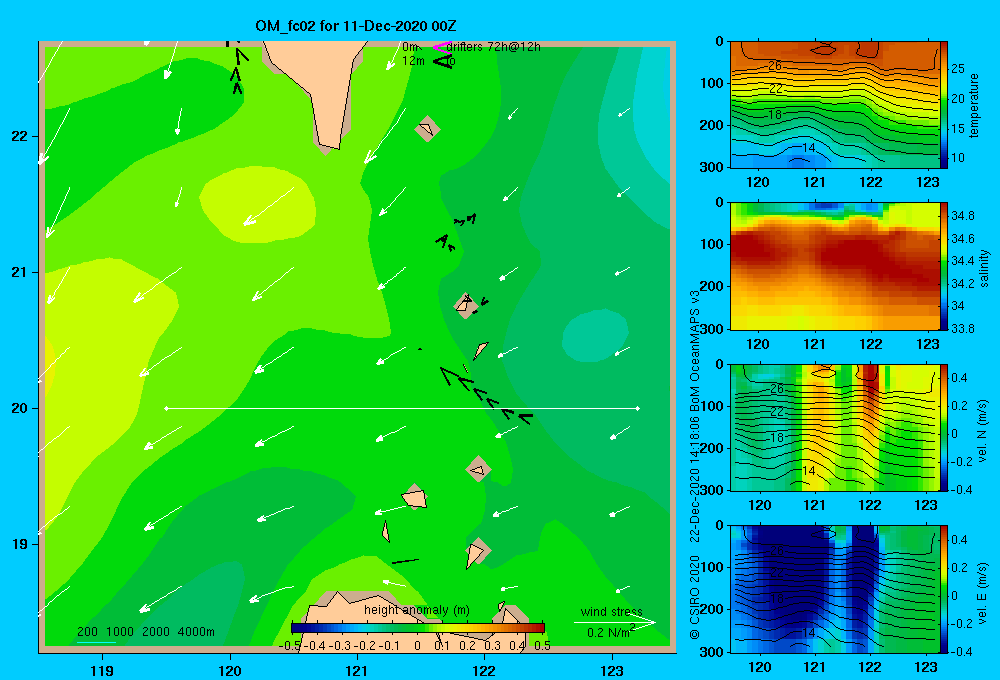The image size is (1000, 680).
Task: Click the '25' tick on temperature color bar
Action: pos(958,68)
